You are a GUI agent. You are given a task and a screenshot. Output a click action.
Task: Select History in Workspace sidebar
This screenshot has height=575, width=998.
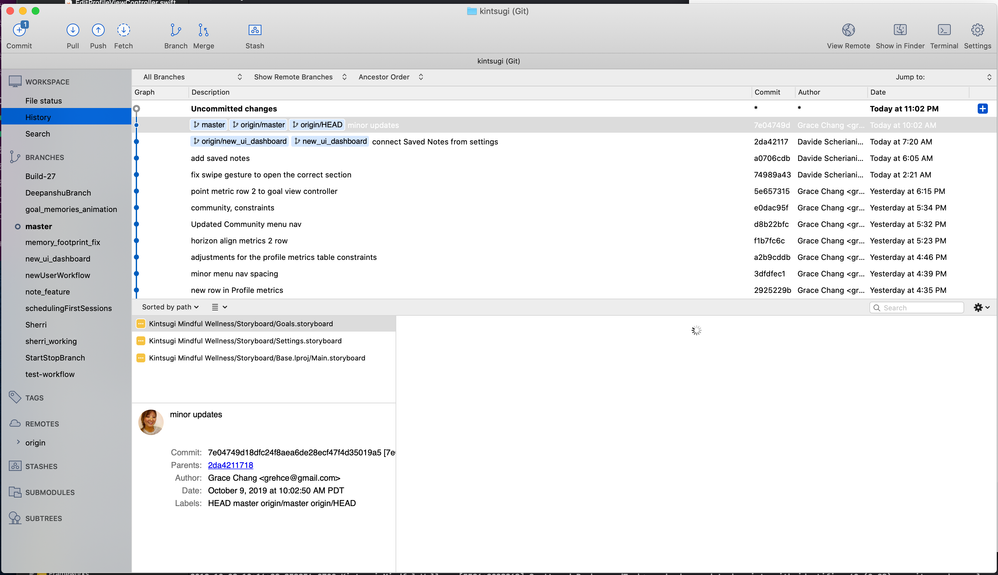point(66,117)
